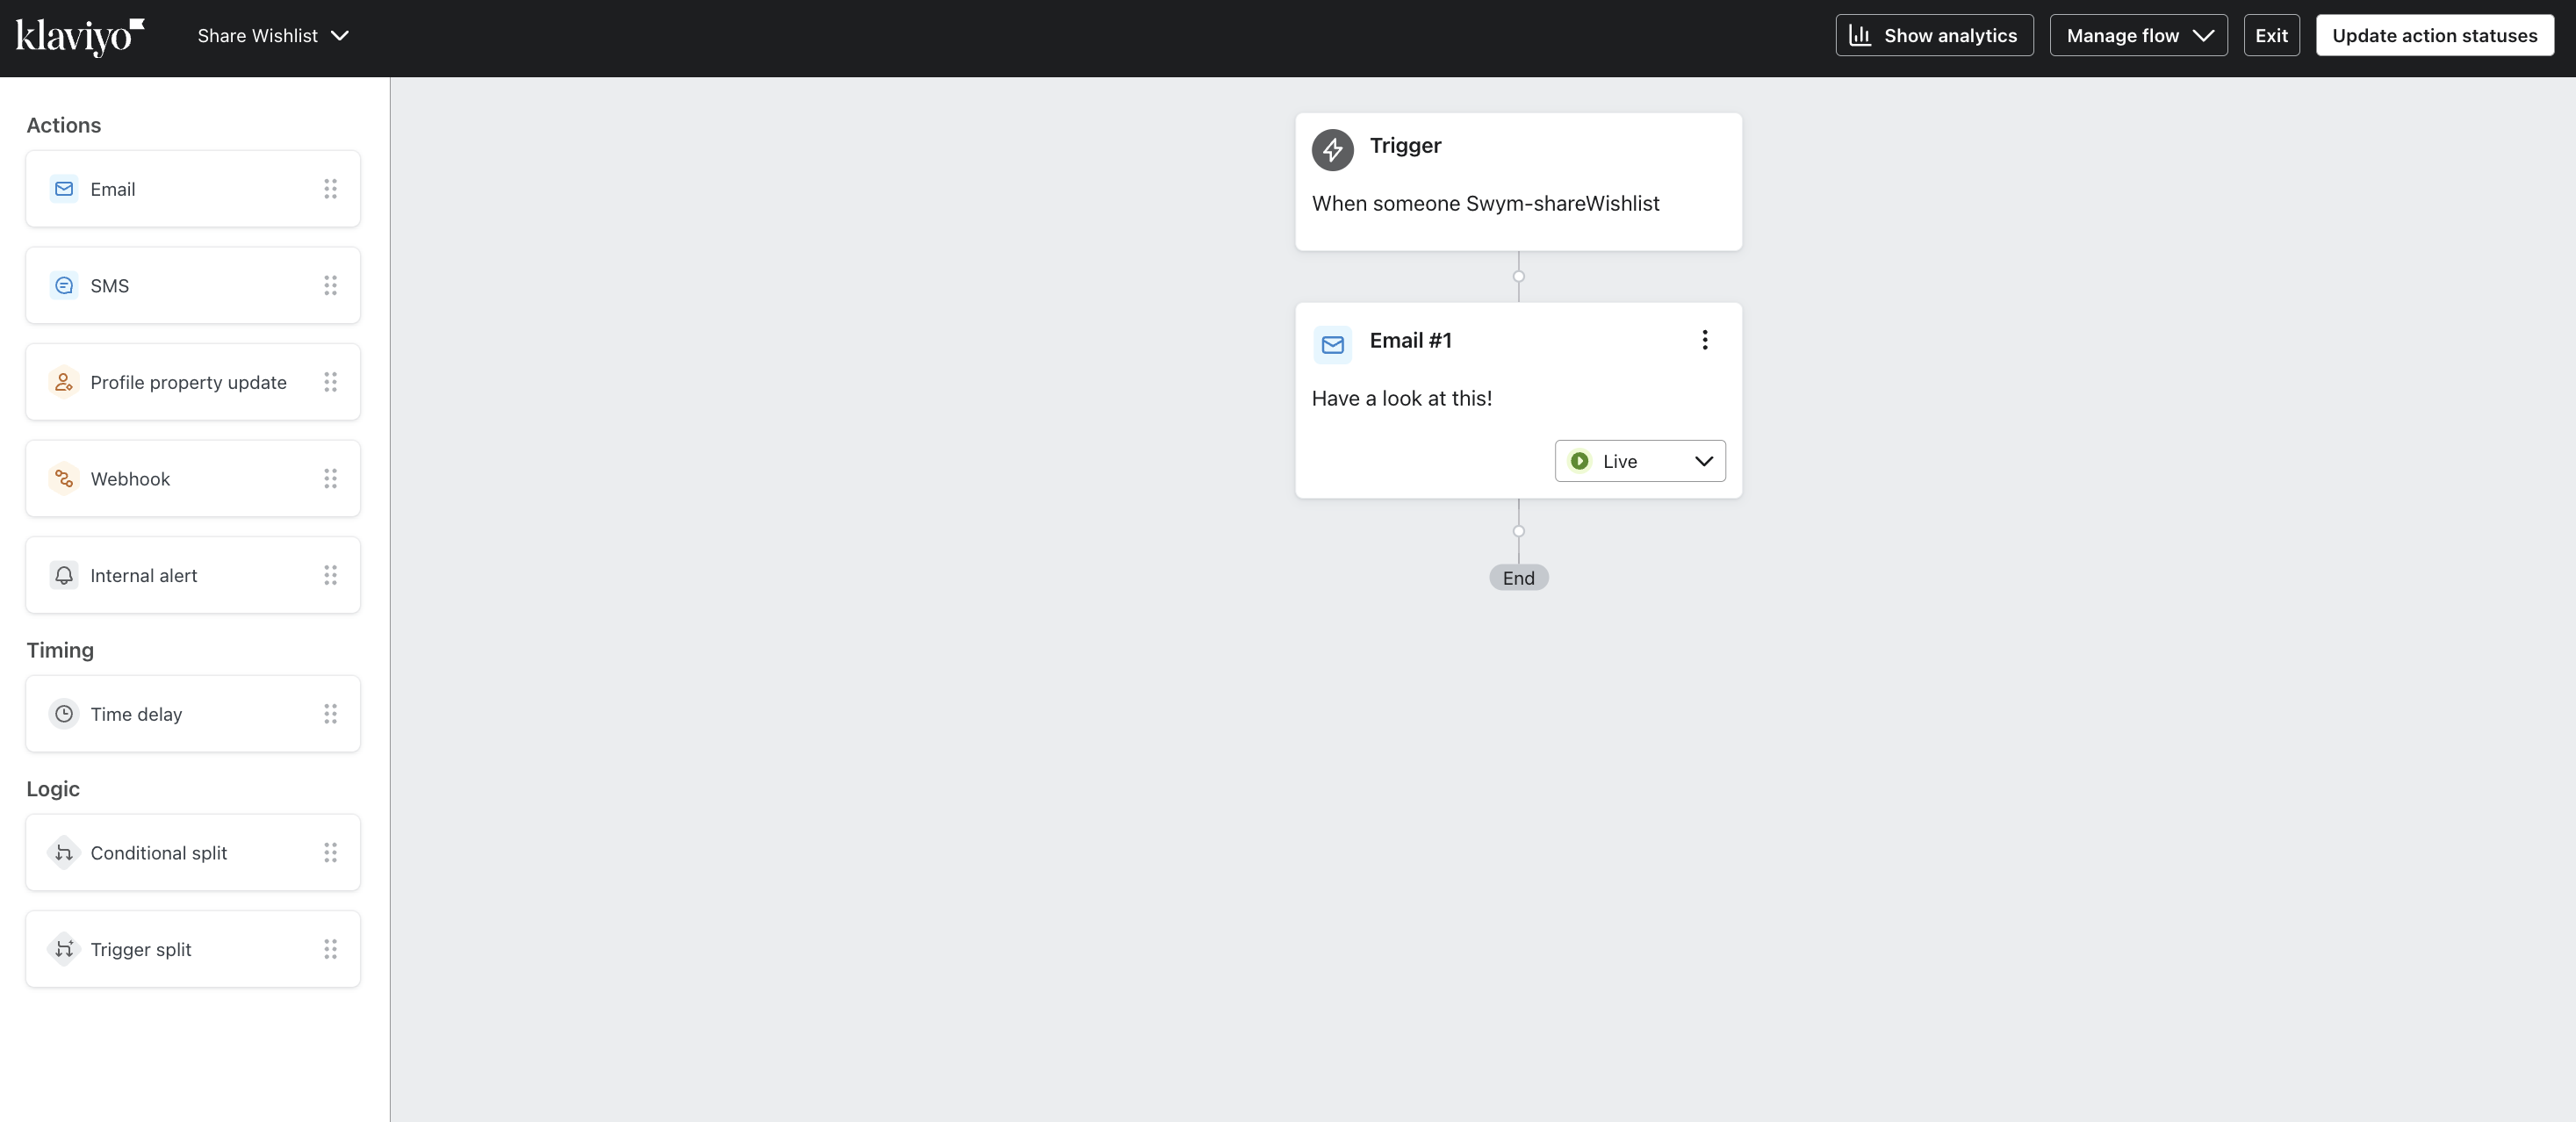Viewport: 2576px width, 1122px height.
Task: Select the Email #1 card subject text
Action: [1401, 398]
